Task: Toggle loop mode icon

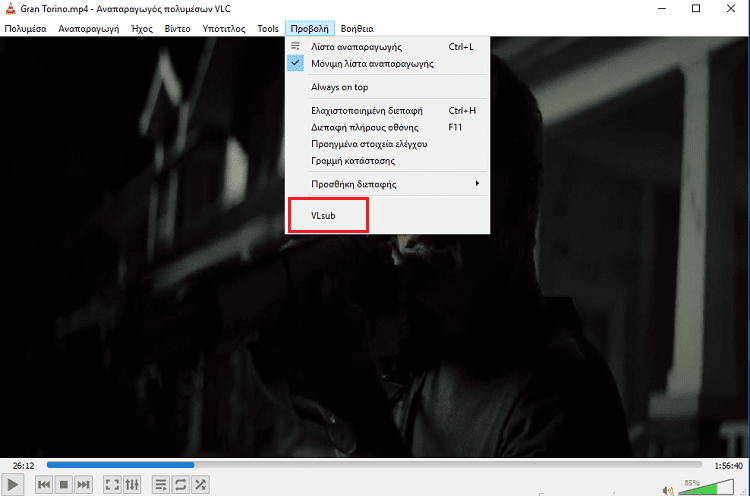Action: coord(180,485)
